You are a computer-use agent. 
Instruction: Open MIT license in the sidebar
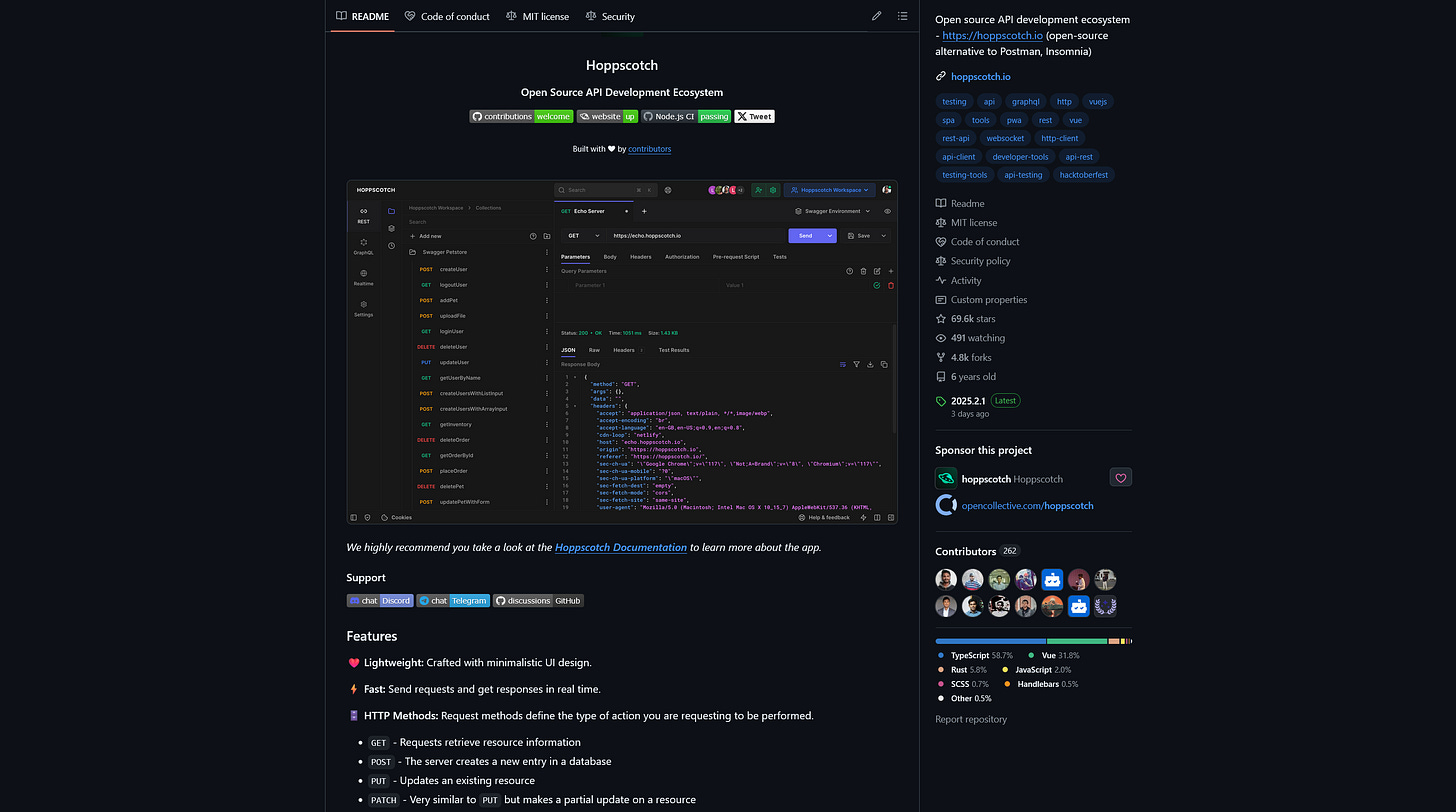[x=966, y=223]
